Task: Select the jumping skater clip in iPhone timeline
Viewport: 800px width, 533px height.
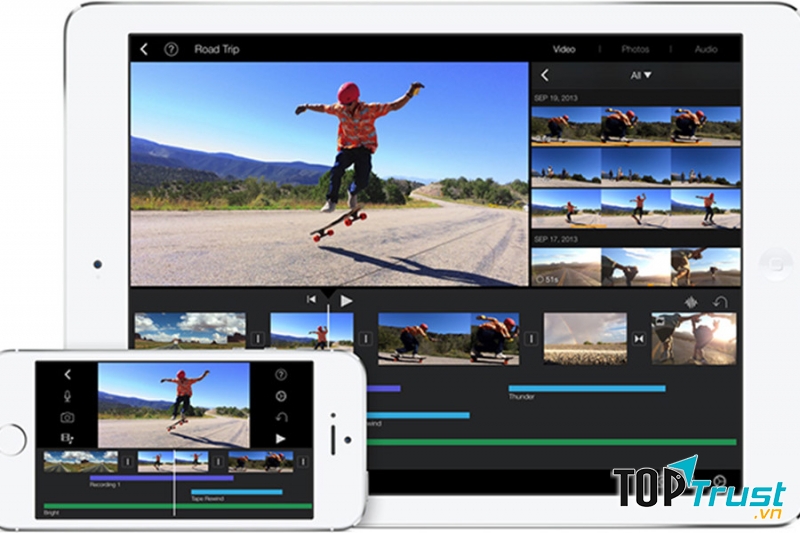Action: [173, 462]
